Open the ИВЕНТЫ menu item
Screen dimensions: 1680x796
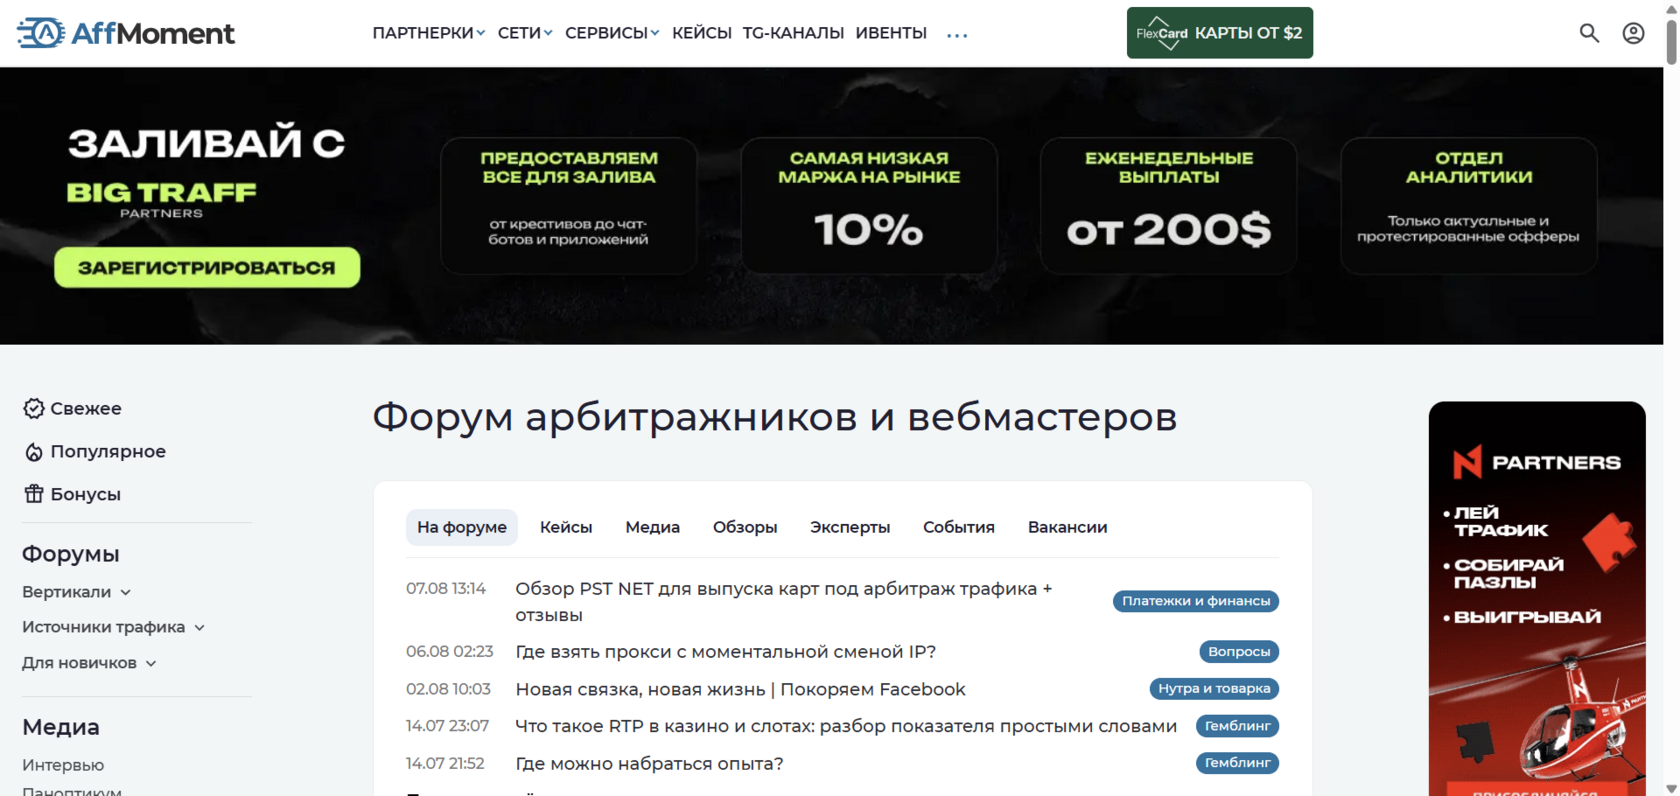click(891, 33)
